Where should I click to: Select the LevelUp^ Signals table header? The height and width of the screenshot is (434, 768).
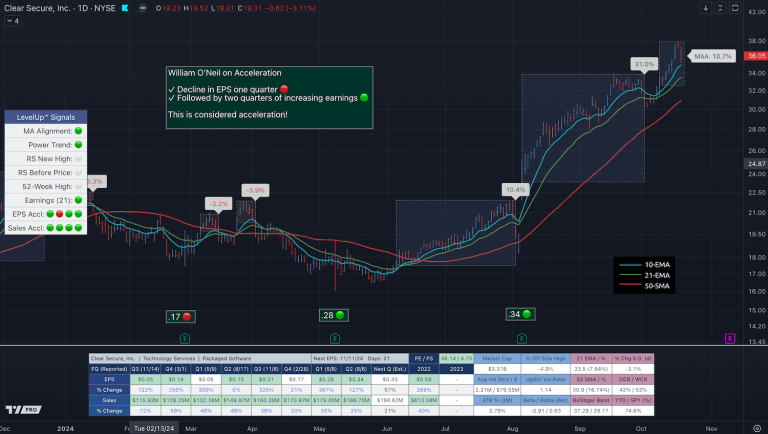(x=45, y=117)
